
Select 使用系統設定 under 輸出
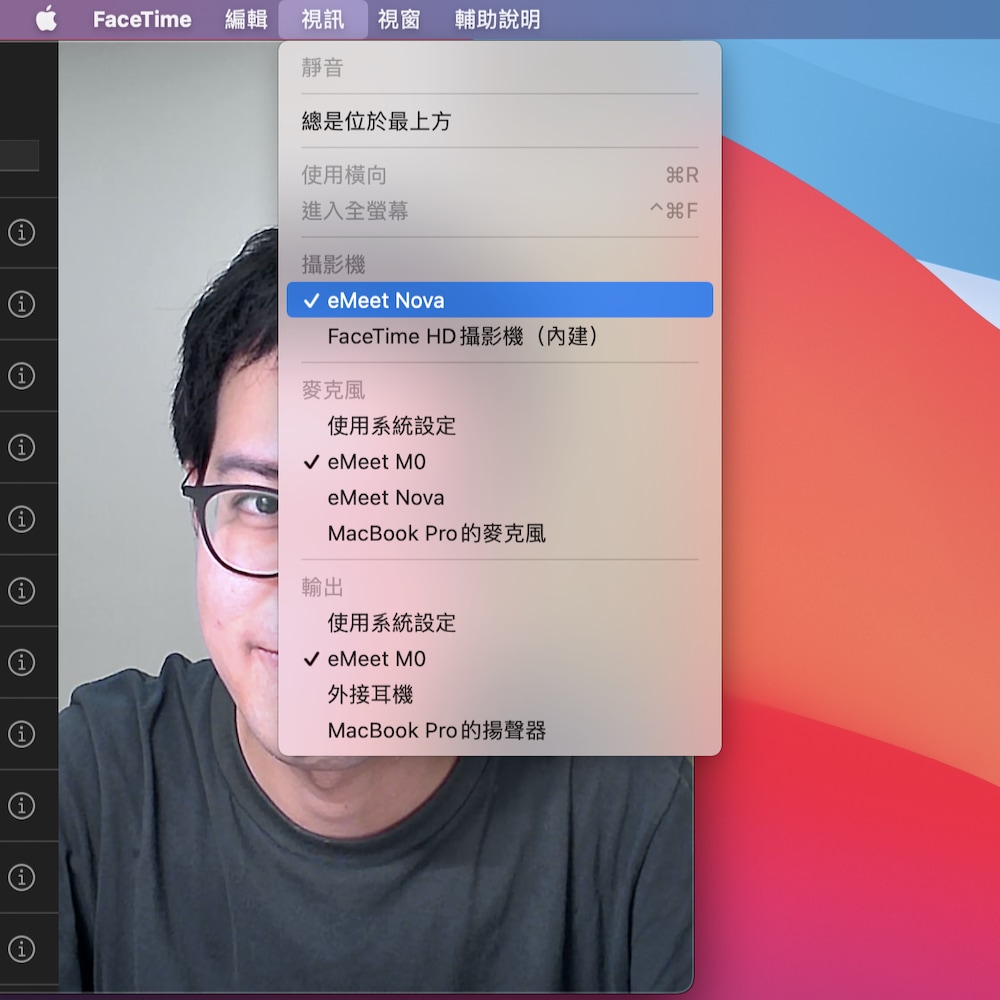499,622
